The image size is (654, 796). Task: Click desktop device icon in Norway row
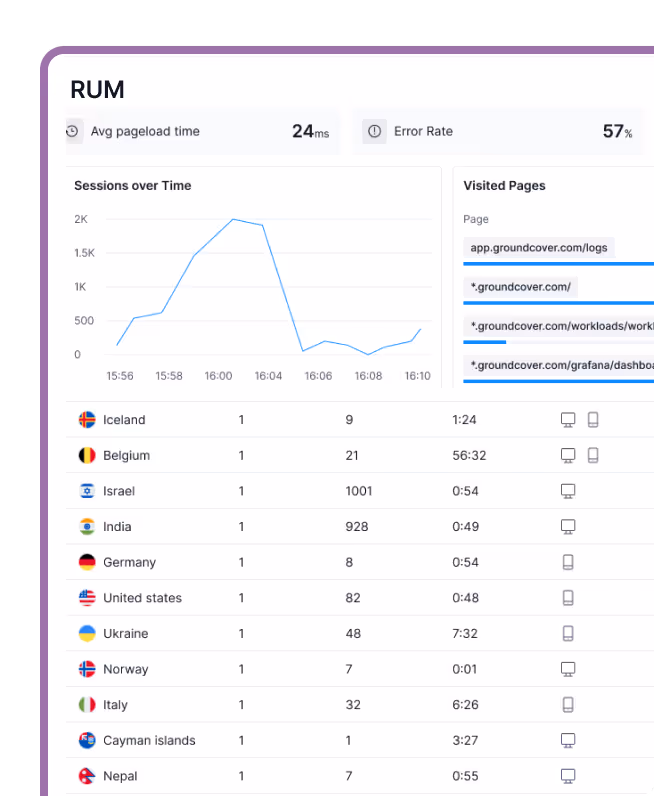pyautogui.click(x=568, y=669)
